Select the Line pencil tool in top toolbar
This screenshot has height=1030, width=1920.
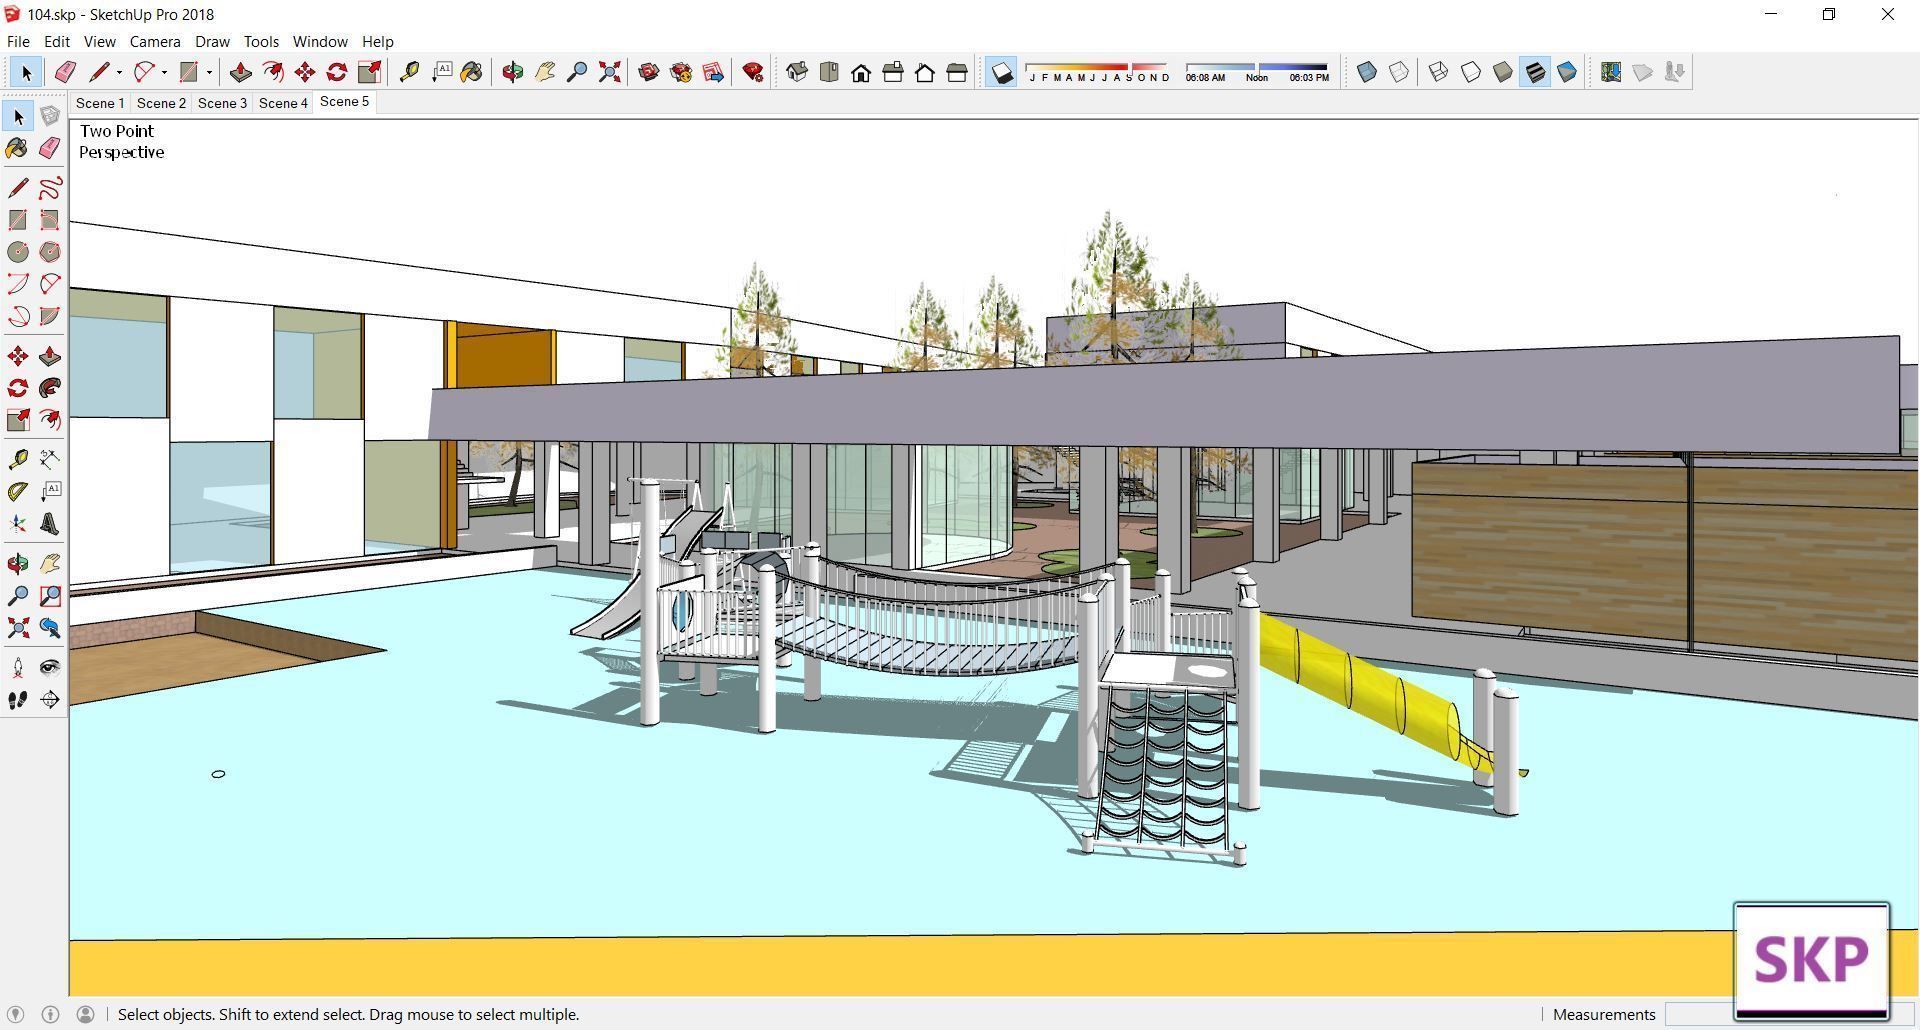pos(98,72)
